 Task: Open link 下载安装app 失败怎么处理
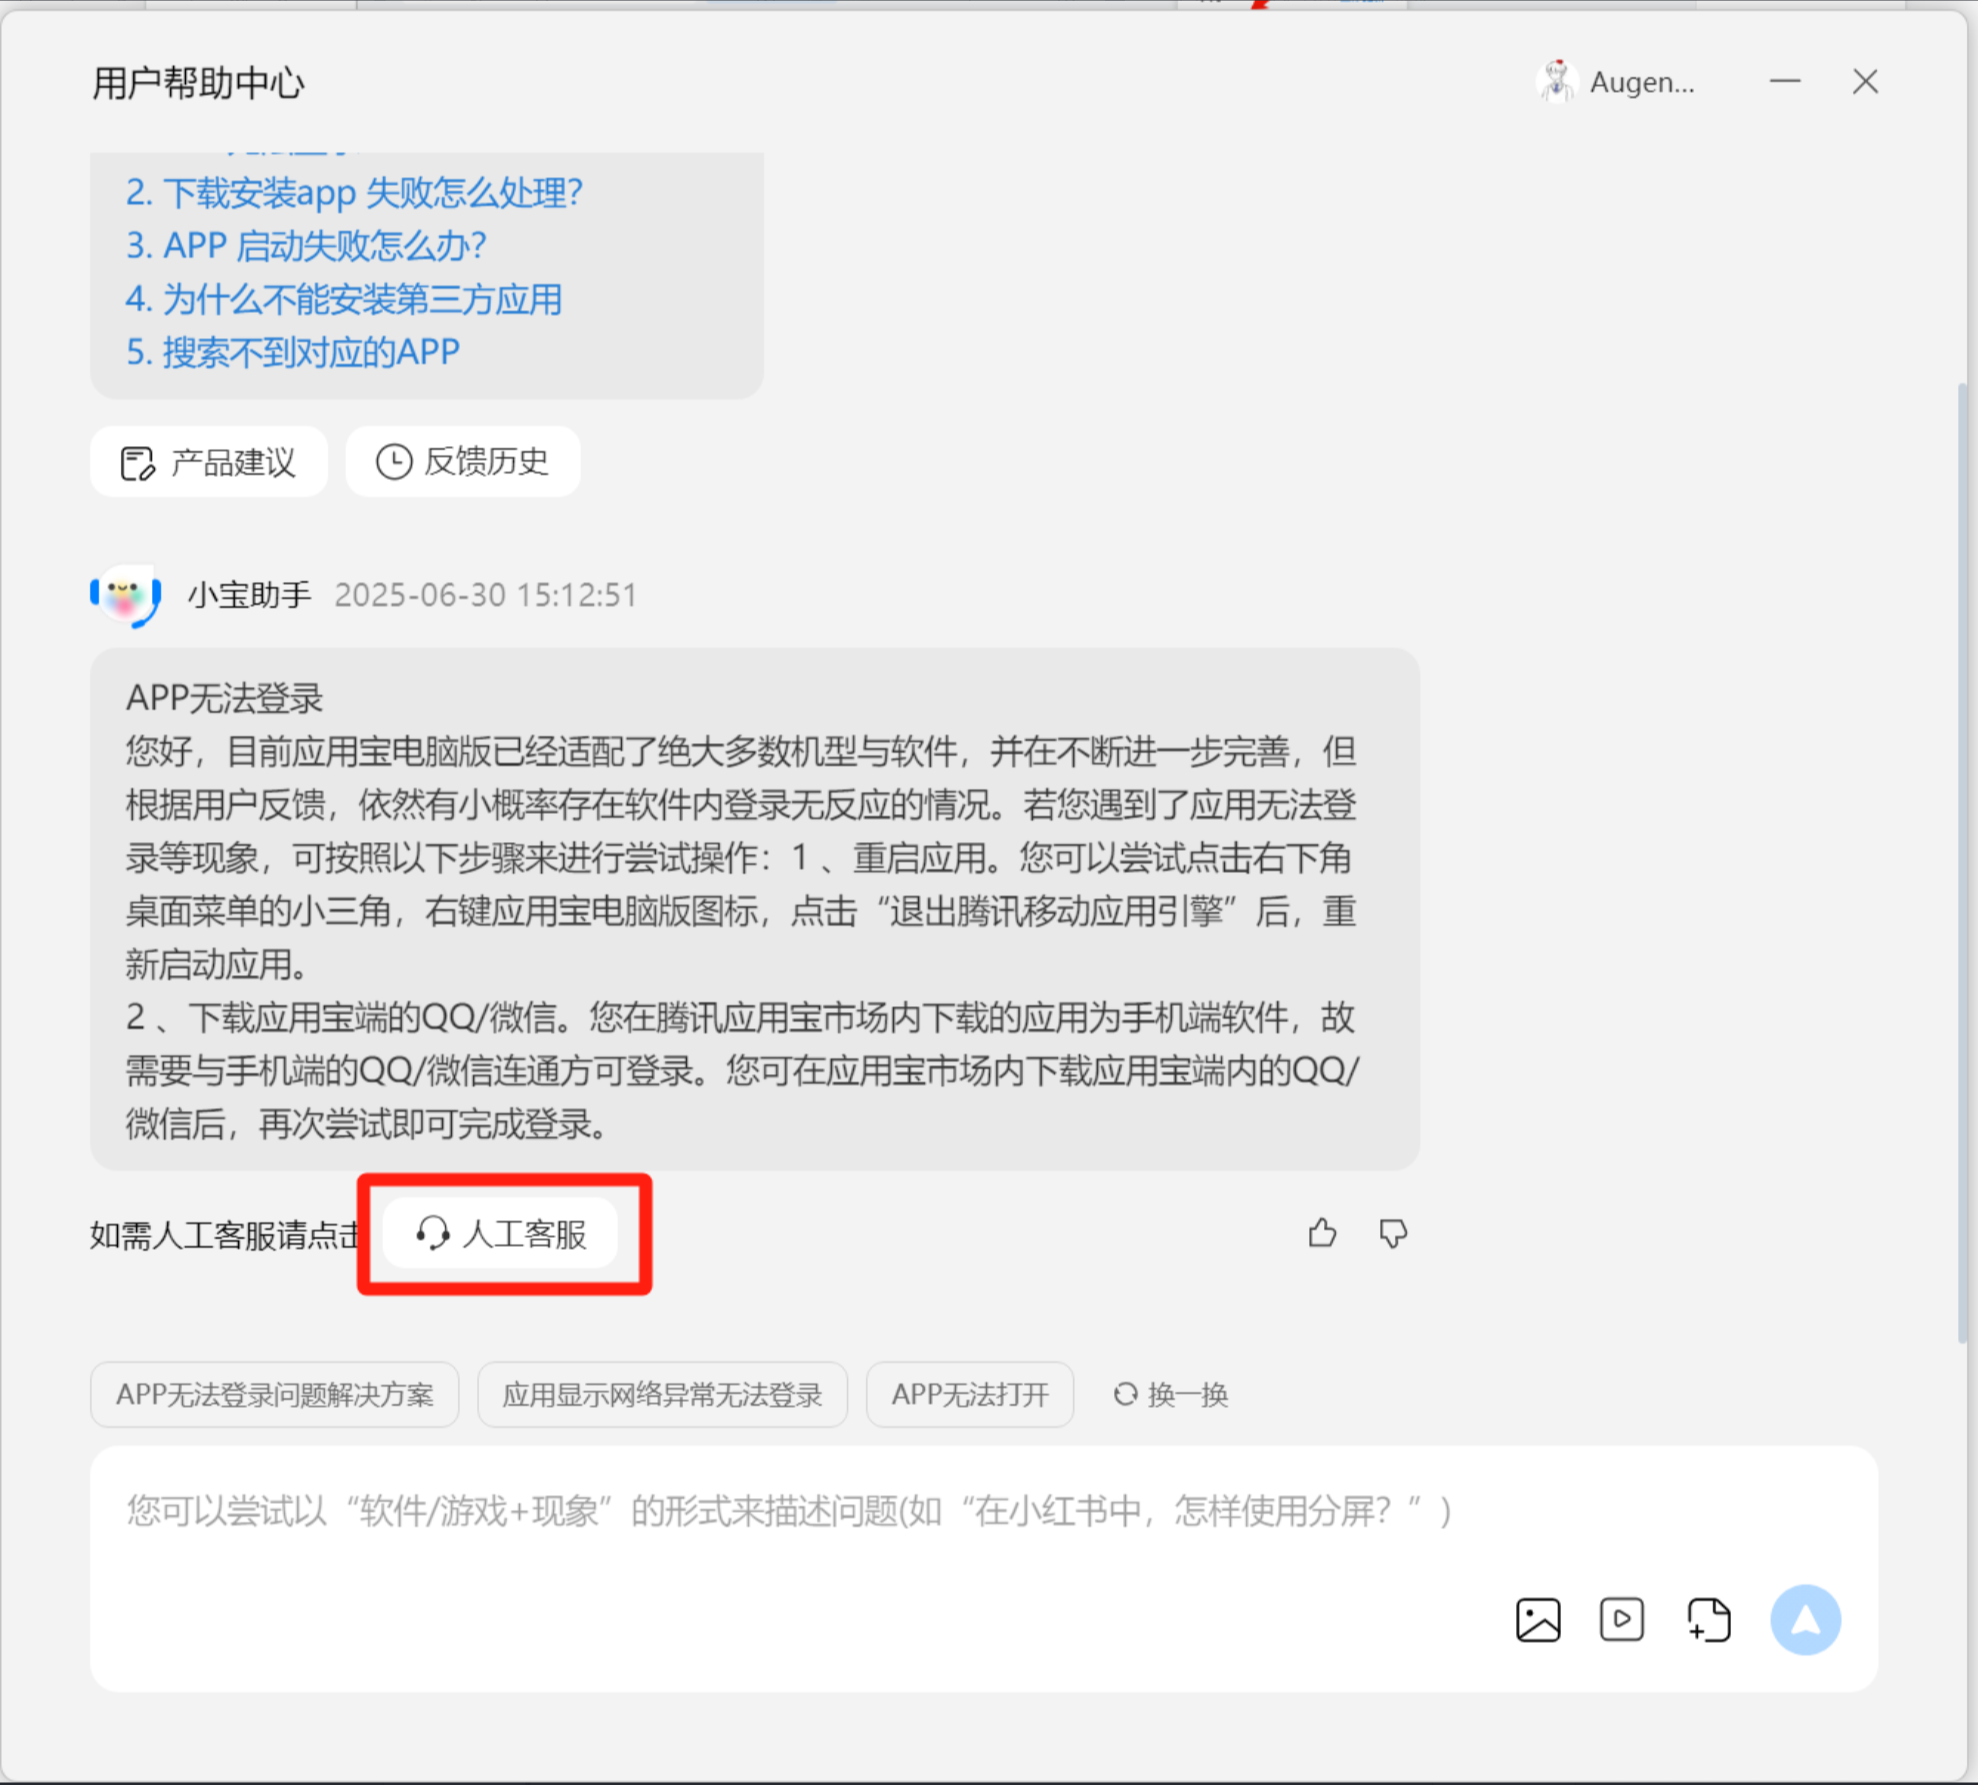[354, 192]
